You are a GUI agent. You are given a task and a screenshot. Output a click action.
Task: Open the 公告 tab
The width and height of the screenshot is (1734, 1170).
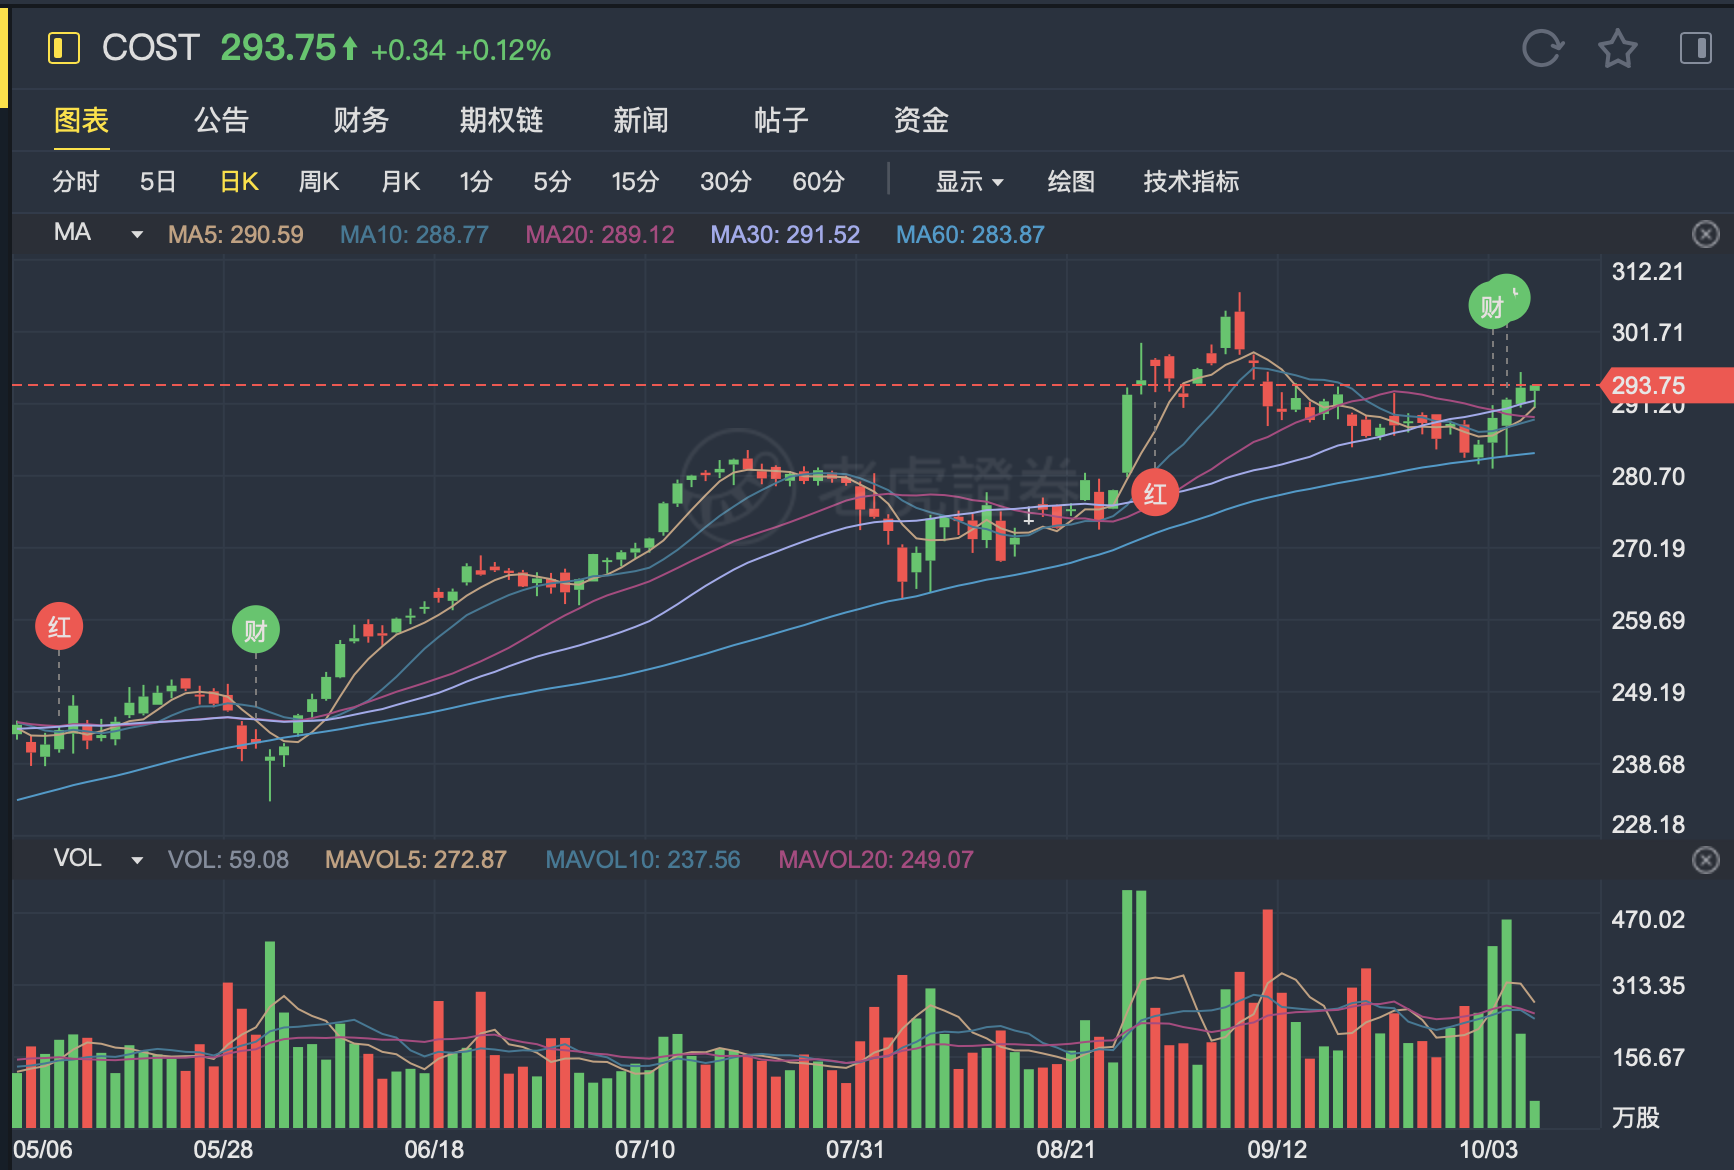pyautogui.click(x=221, y=120)
